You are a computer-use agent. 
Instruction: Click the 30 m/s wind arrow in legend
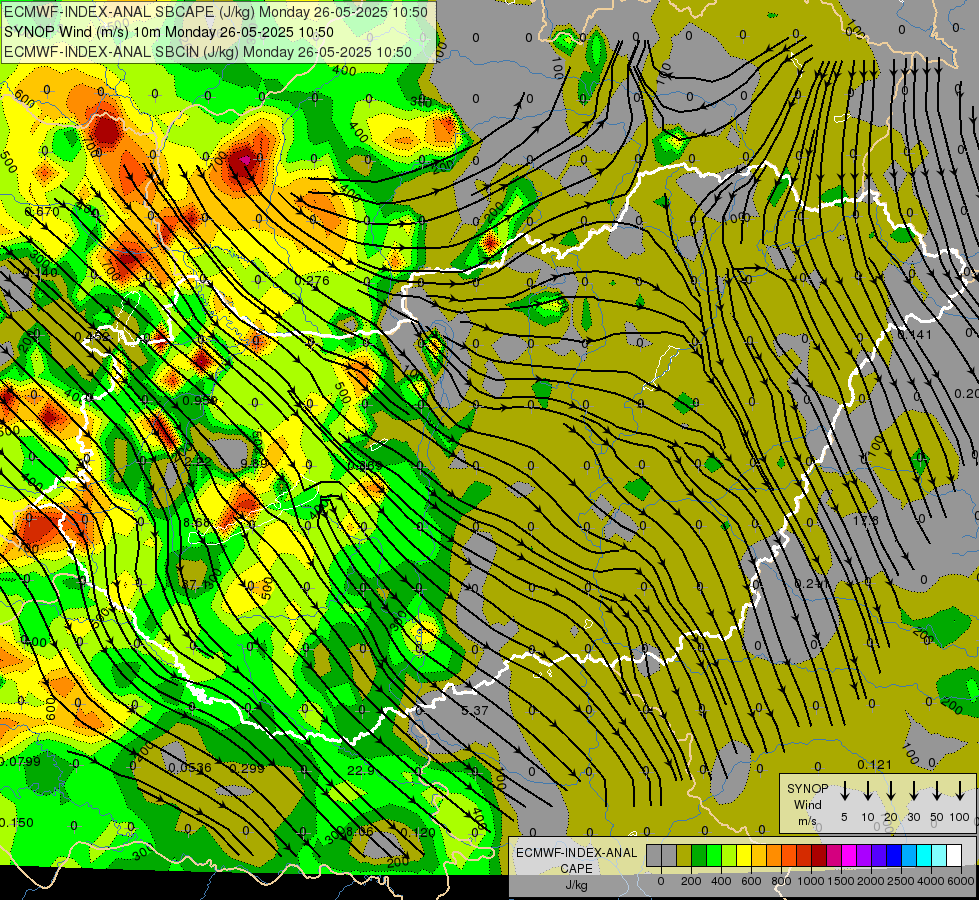tap(913, 791)
